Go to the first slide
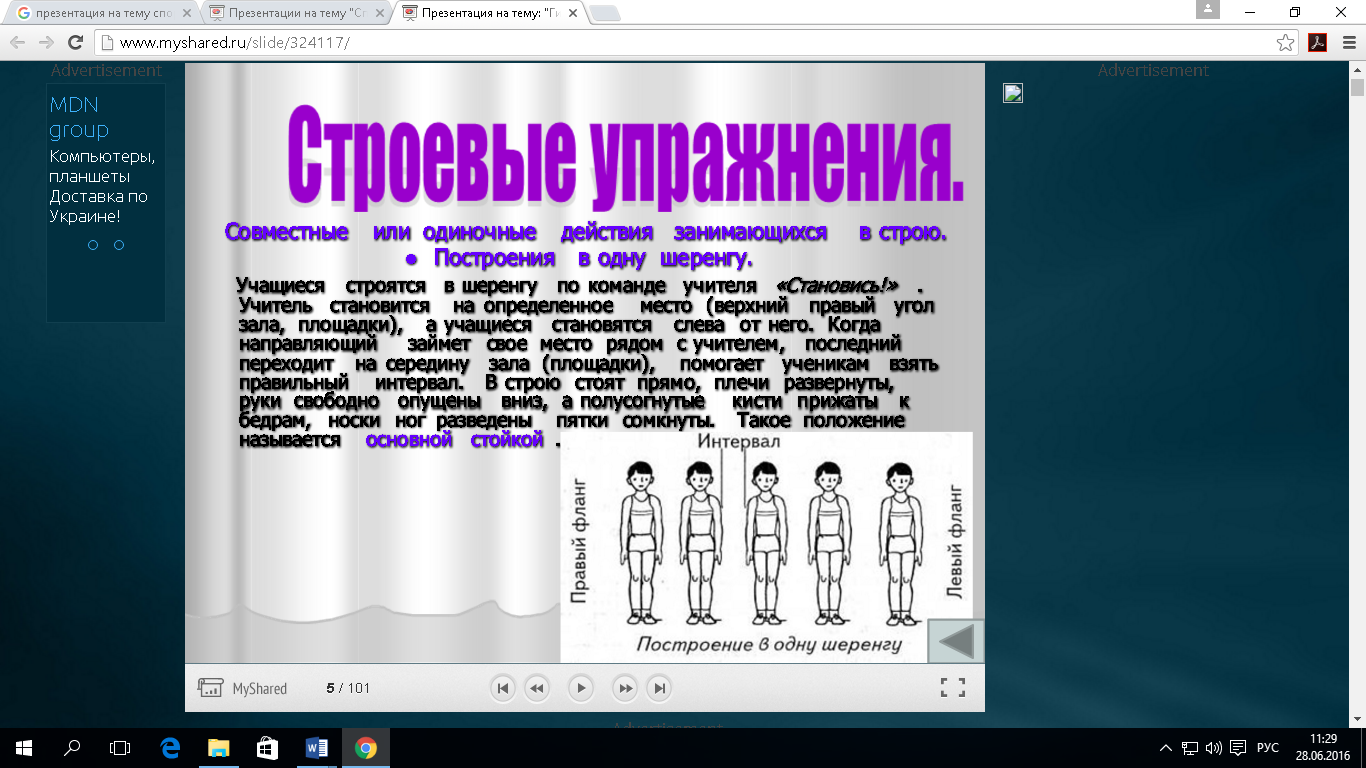 coord(503,688)
